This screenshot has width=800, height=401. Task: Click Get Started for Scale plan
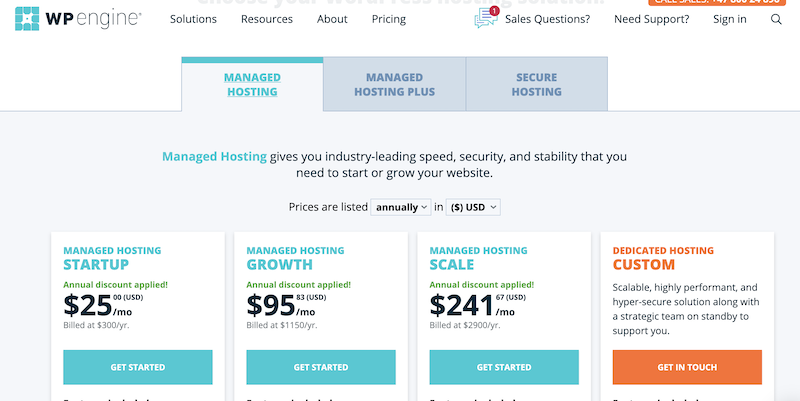pyautogui.click(x=504, y=367)
